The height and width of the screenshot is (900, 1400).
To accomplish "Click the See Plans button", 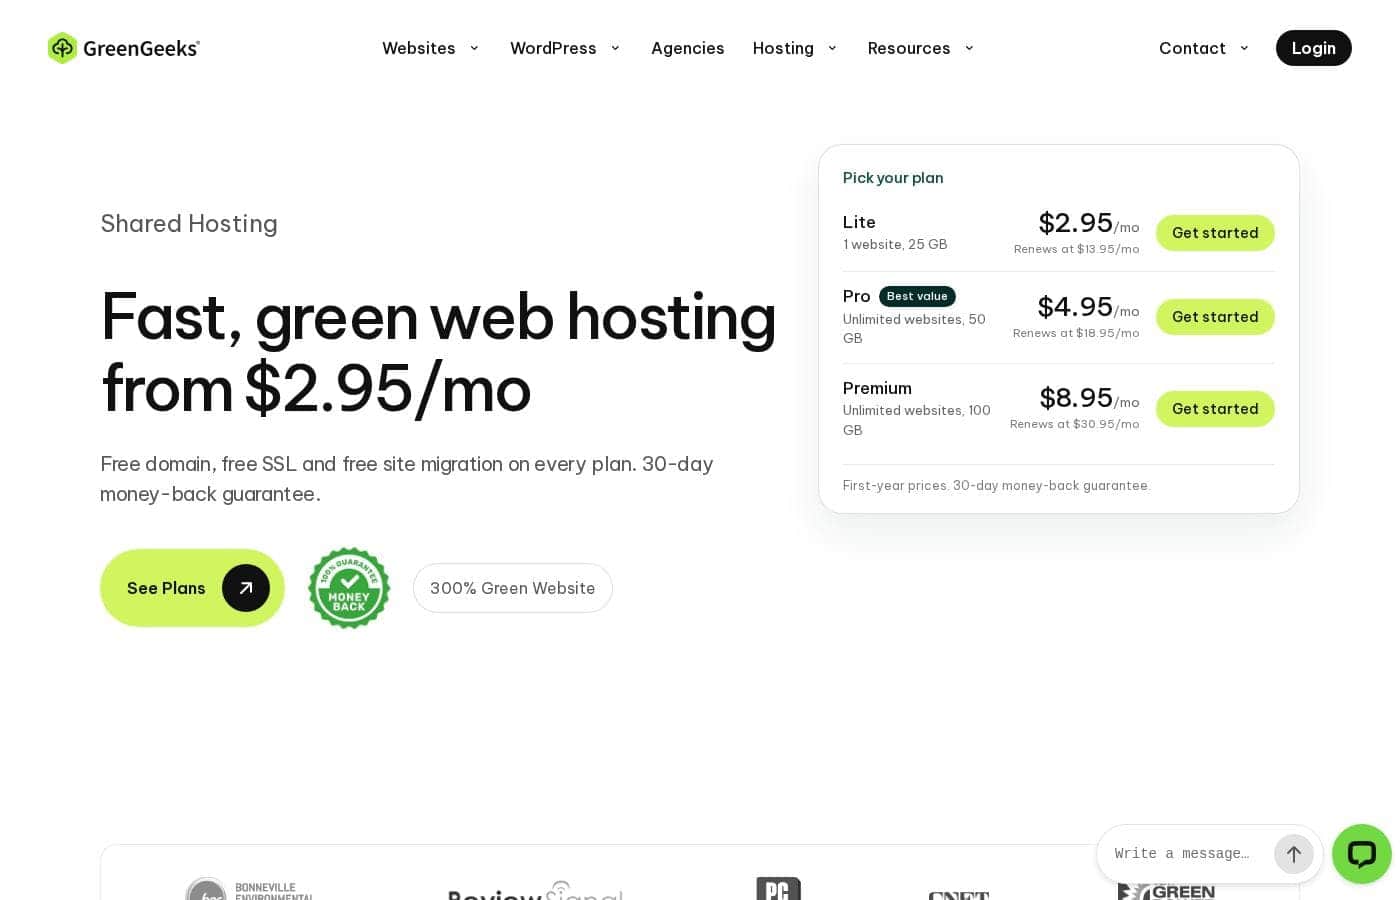I will [192, 588].
